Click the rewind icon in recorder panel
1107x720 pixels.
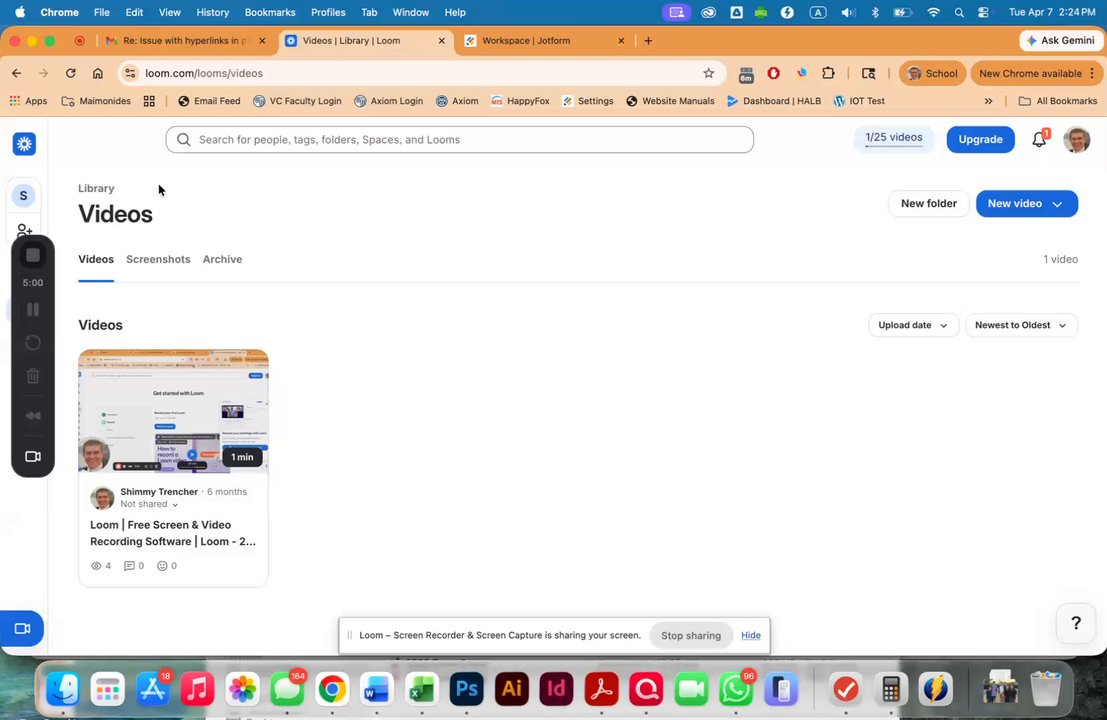click(x=32, y=416)
